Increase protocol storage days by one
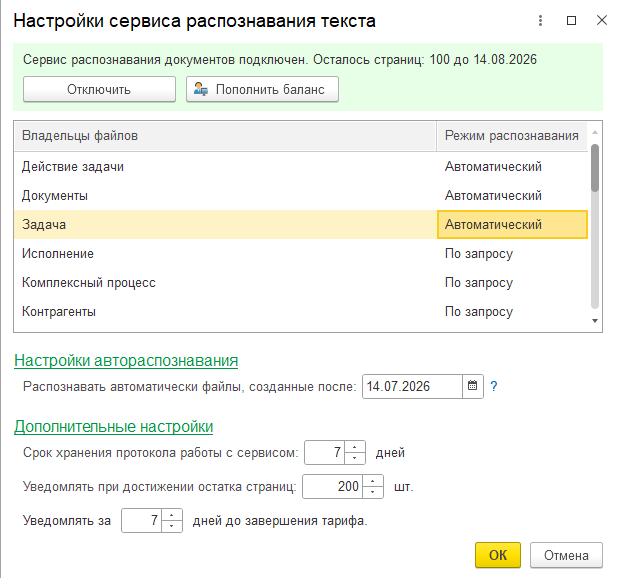The image size is (617, 578). pos(355,447)
